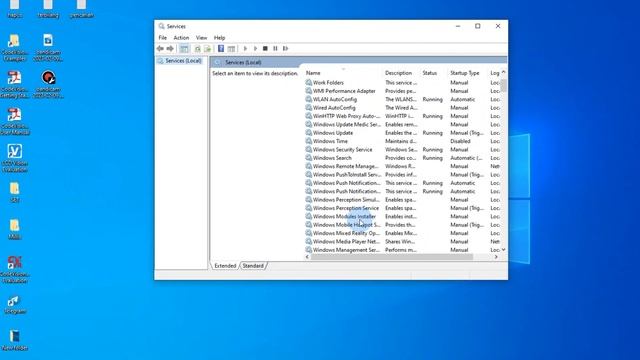
Task: Select the Windows Perception Simul... service
Action: pyautogui.click(x=346, y=200)
